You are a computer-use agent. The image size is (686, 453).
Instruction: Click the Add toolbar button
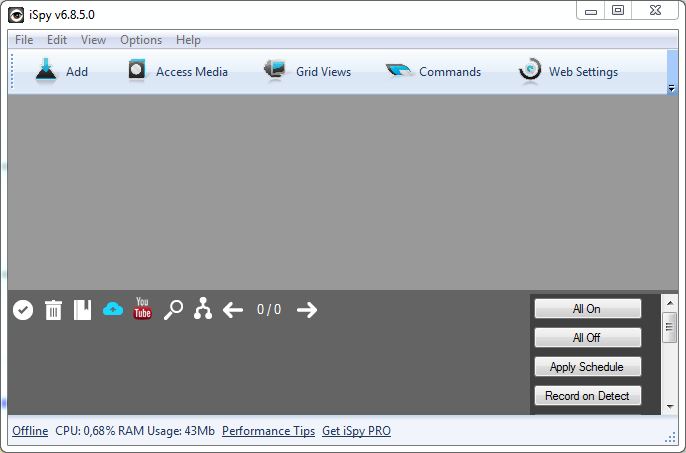tap(62, 71)
